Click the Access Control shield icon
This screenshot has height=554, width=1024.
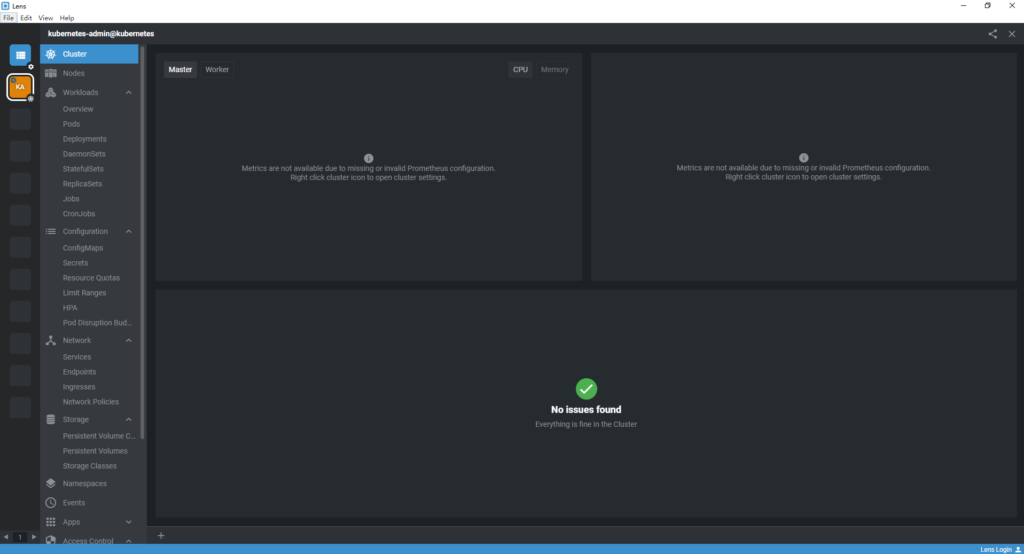pos(51,540)
